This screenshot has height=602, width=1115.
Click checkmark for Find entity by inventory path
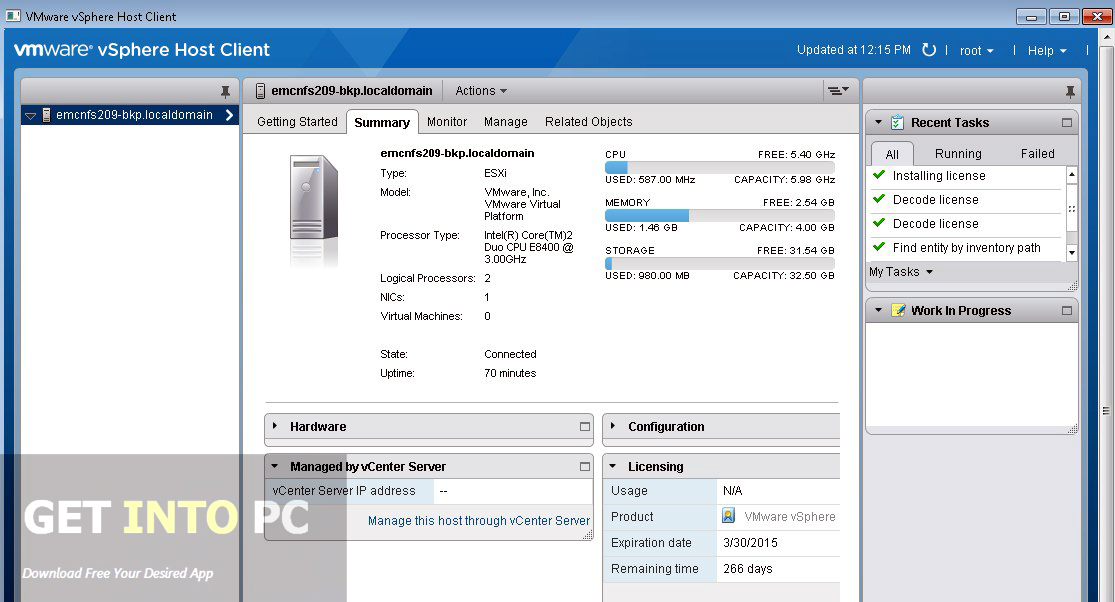(879, 247)
